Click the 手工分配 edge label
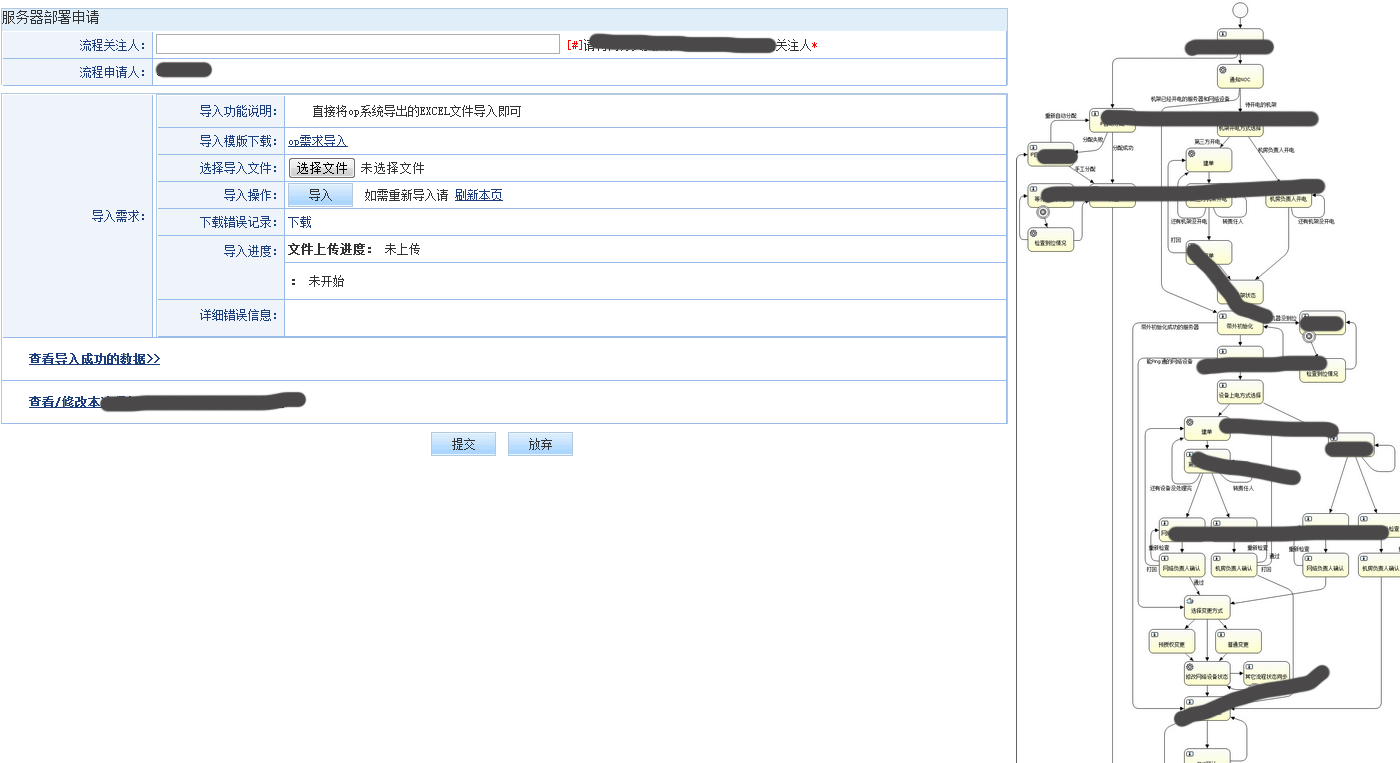This screenshot has height=763, width=1400. coord(1084,169)
